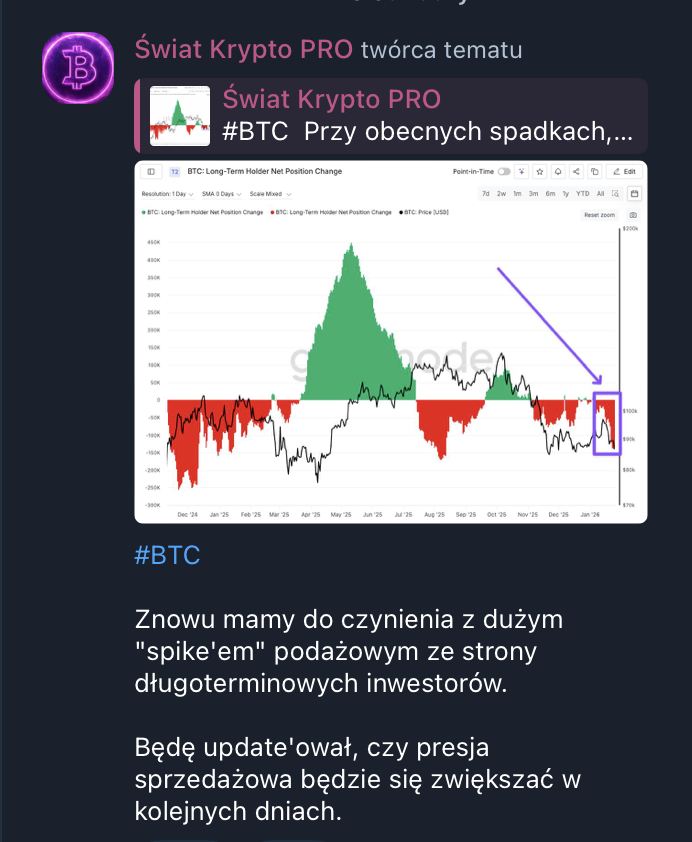Click the star favorite icon on the chart
Image resolution: width=692 pixels, height=842 pixels.
pyautogui.click(x=540, y=172)
